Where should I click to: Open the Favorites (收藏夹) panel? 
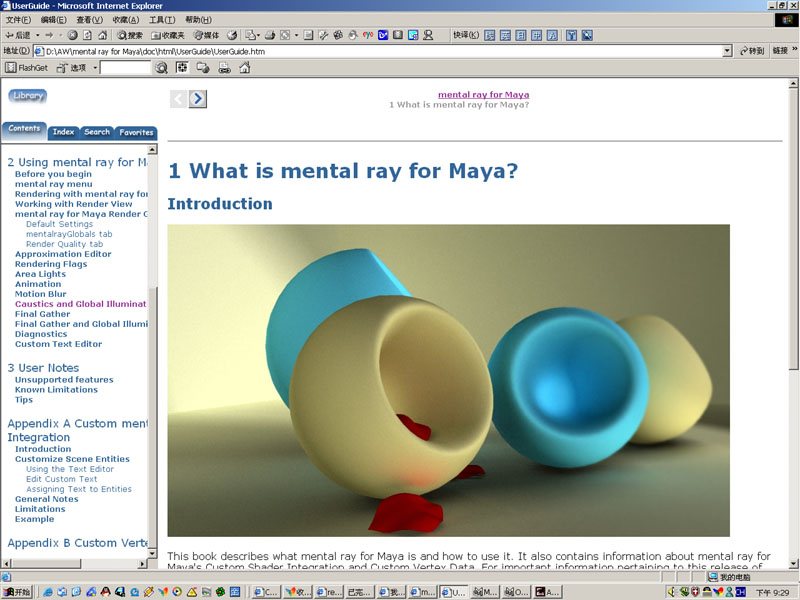[168, 35]
